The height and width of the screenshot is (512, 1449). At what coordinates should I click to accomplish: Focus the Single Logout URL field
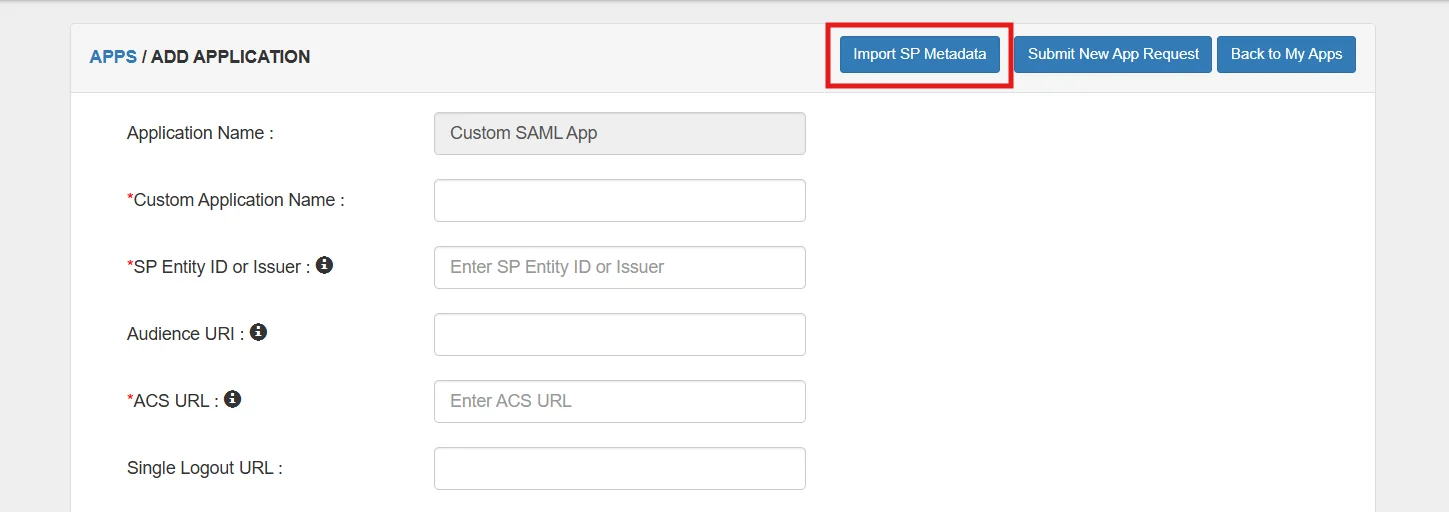point(620,468)
